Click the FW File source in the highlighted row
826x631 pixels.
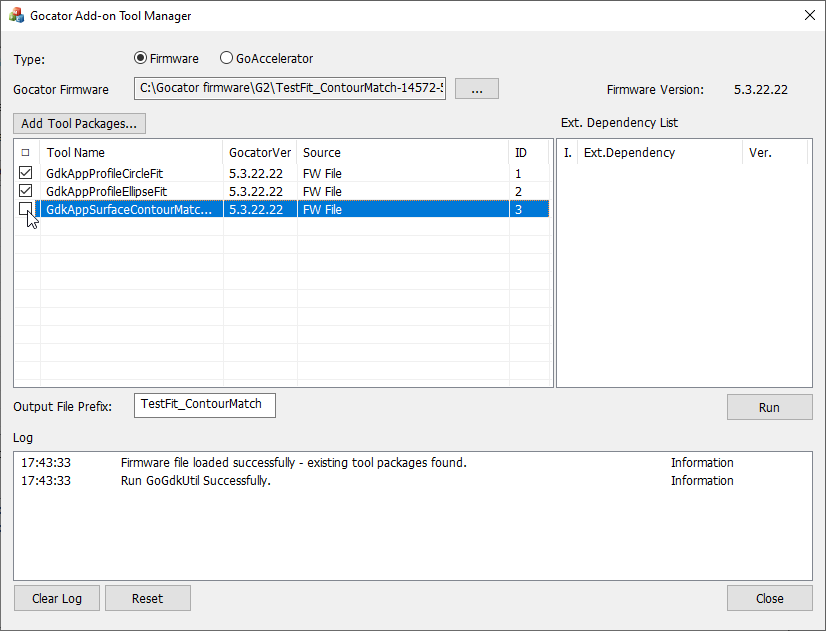point(322,209)
